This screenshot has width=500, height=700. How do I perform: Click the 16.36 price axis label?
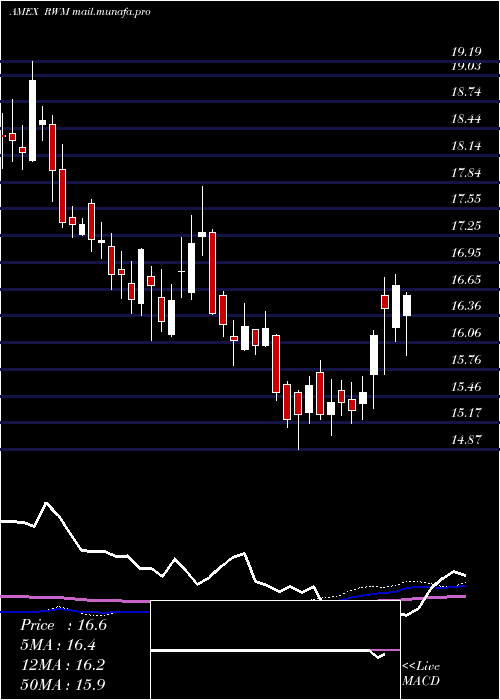point(466,306)
